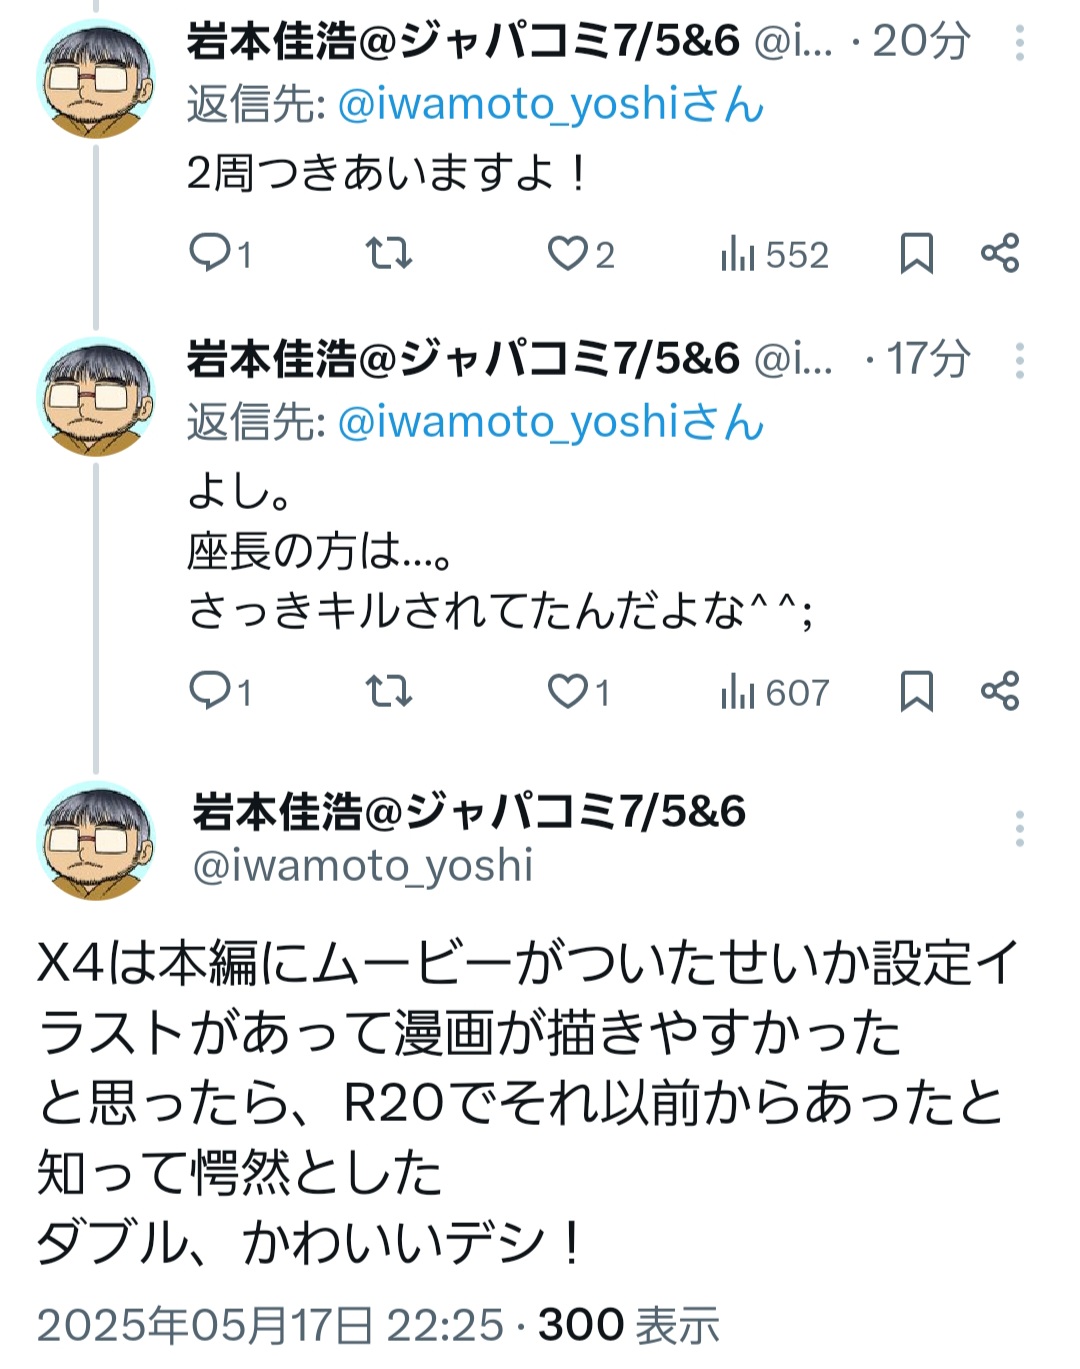Like the 2周つきあいますよ tweet
The width and height of the screenshot is (1080, 1369).
[580, 253]
